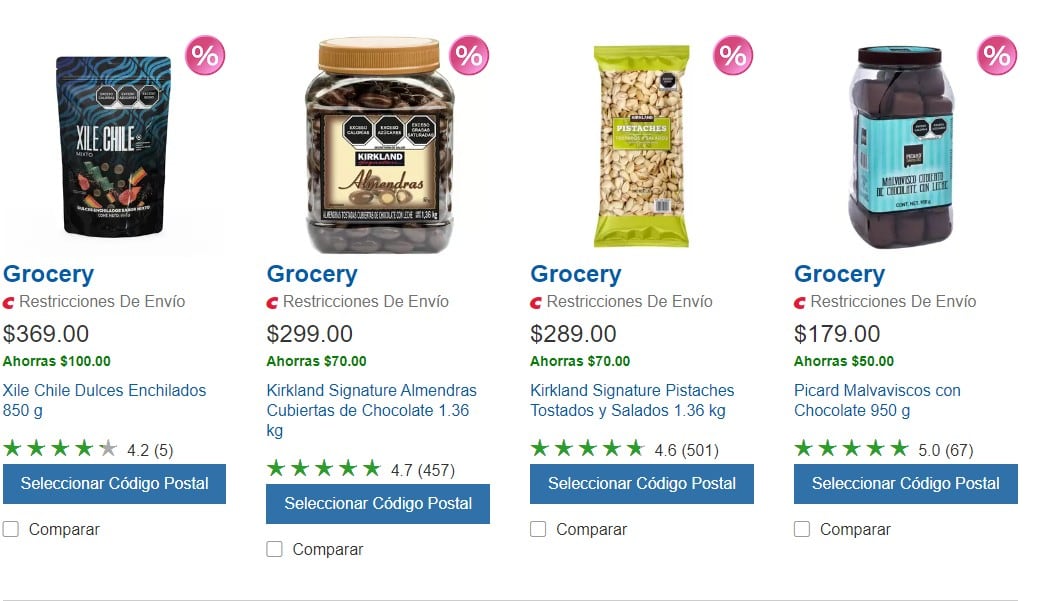Click the discount badge on Kirkland Pistaches
Viewport: 1038px width, 601px height.
733,56
